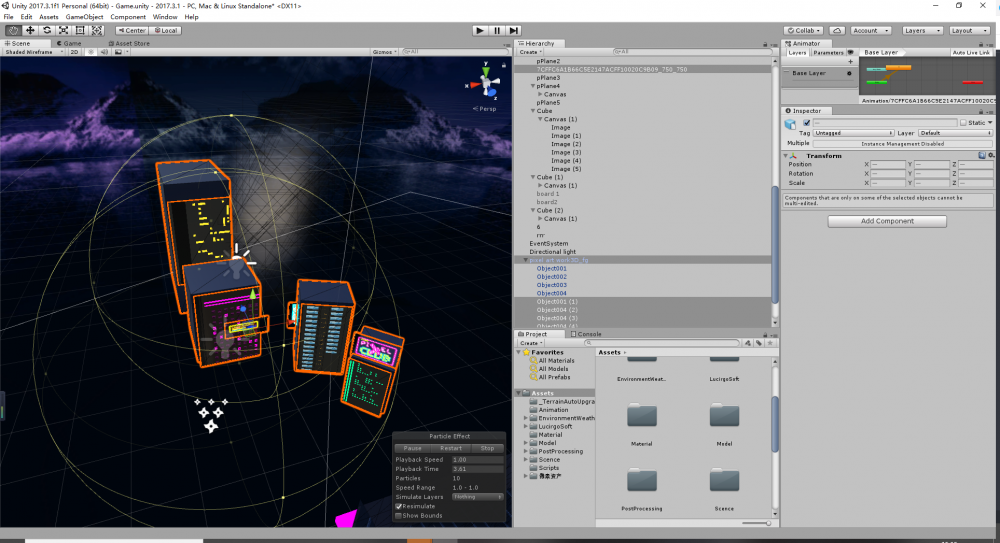1000x543 pixels.
Task: Open the cloud services panel icon
Action: pos(837,30)
